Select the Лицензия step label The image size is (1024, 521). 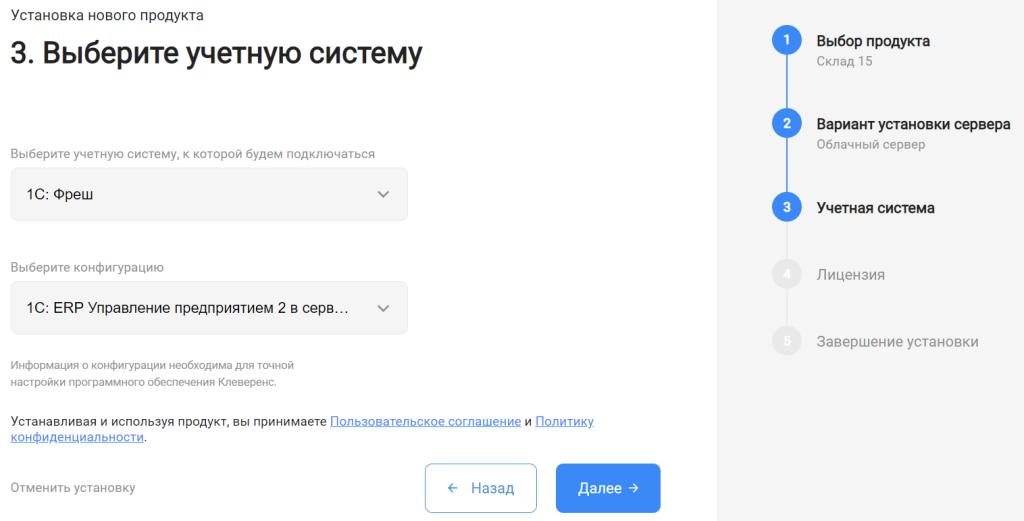(850, 275)
